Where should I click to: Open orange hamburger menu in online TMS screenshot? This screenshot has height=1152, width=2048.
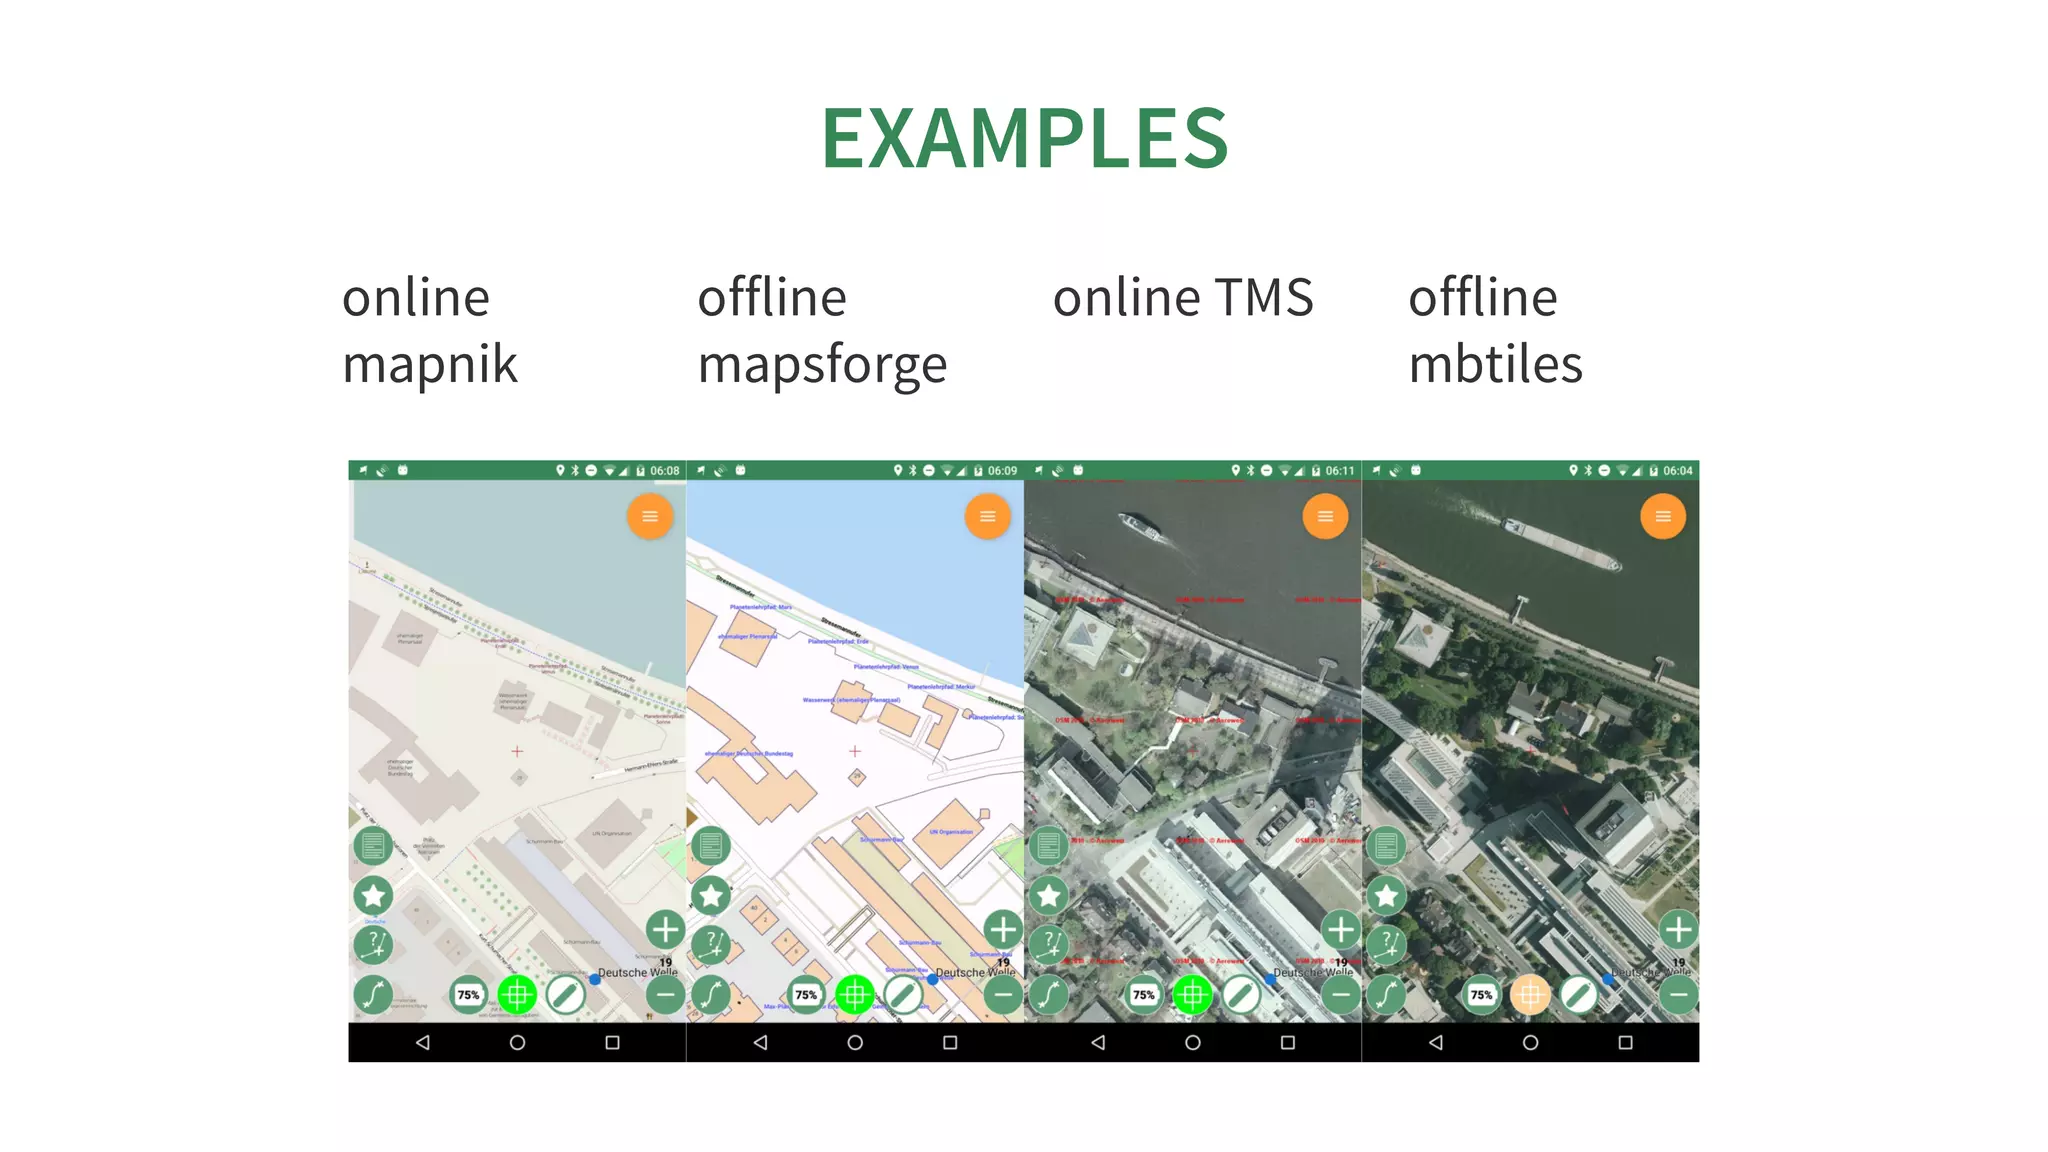click(1325, 517)
